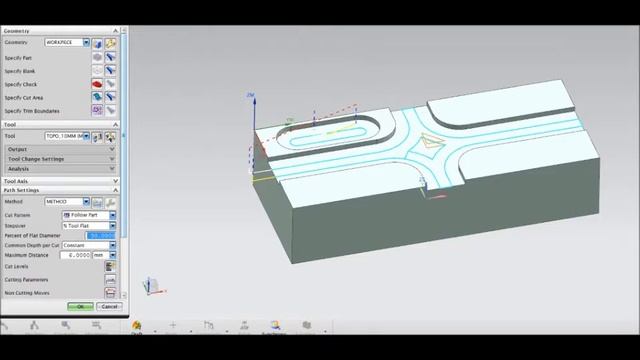This screenshot has height=360, width=640.
Task: Click the green OK button
Action: (x=80, y=307)
